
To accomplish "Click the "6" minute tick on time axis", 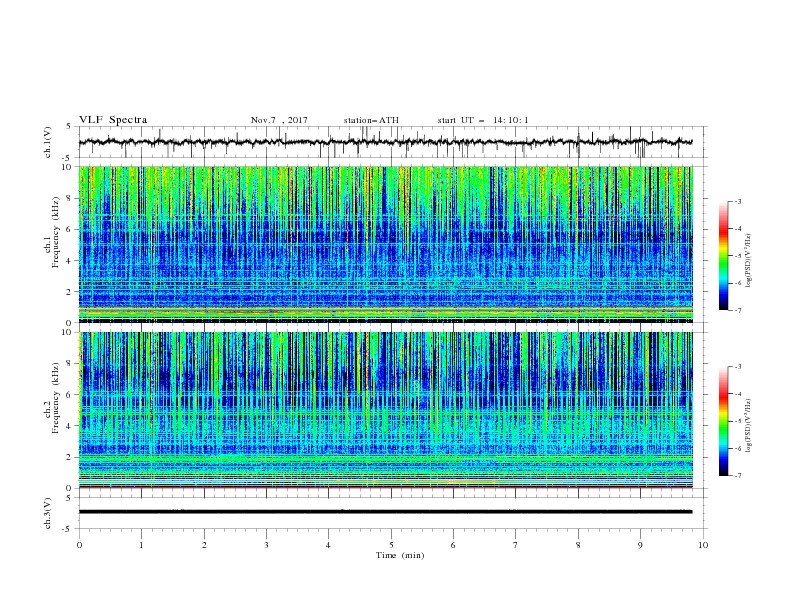I will [454, 545].
